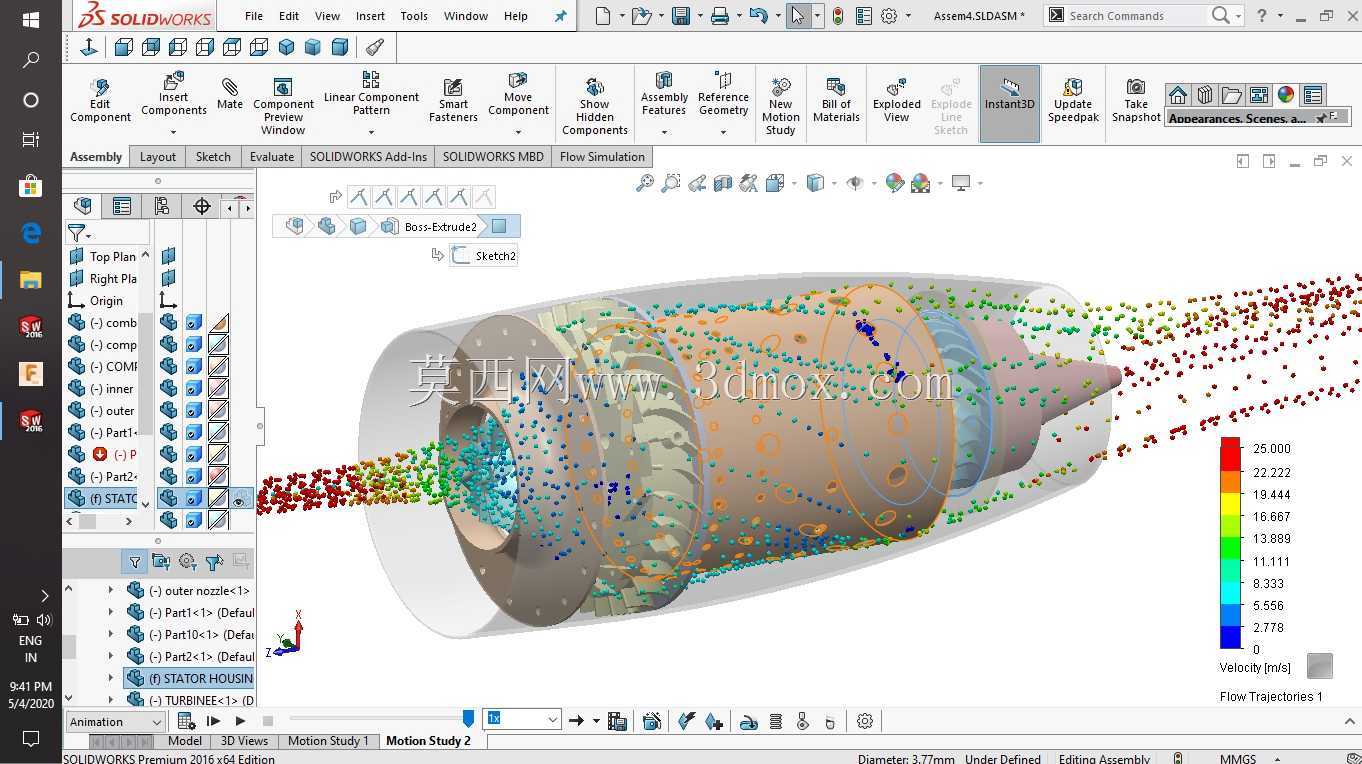The image size is (1362, 764).
Task: Open the DimXpert crosshair tab icon
Action: point(202,206)
